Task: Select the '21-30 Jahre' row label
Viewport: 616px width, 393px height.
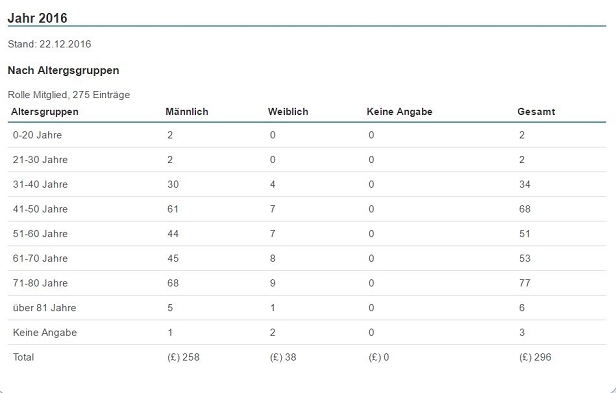Action: 40,160
